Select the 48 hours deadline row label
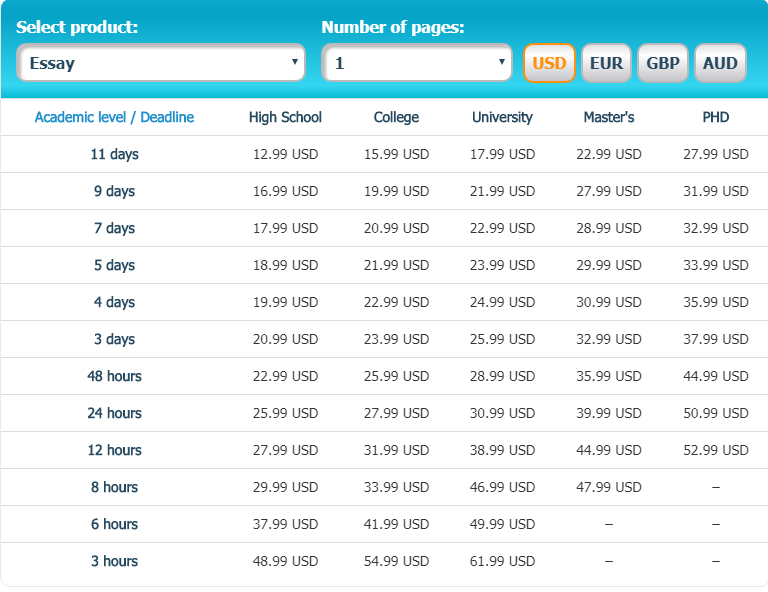Screen dimensions: 768x592 click(x=114, y=376)
